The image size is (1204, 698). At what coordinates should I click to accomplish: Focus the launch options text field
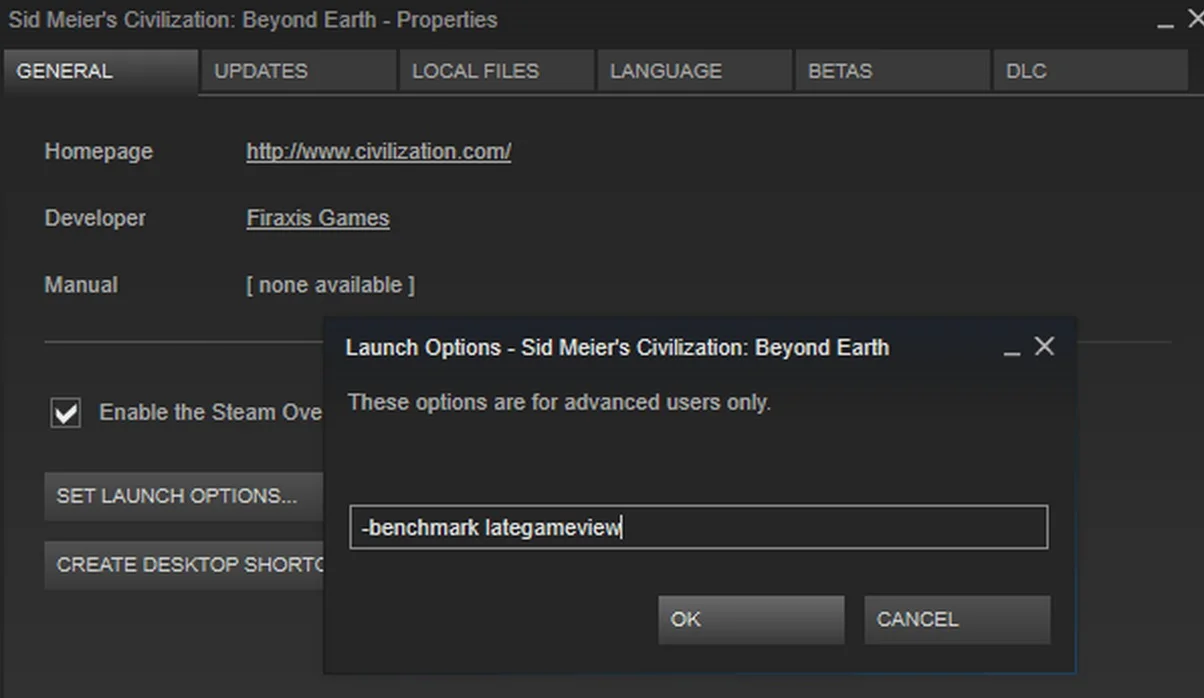(x=699, y=527)
